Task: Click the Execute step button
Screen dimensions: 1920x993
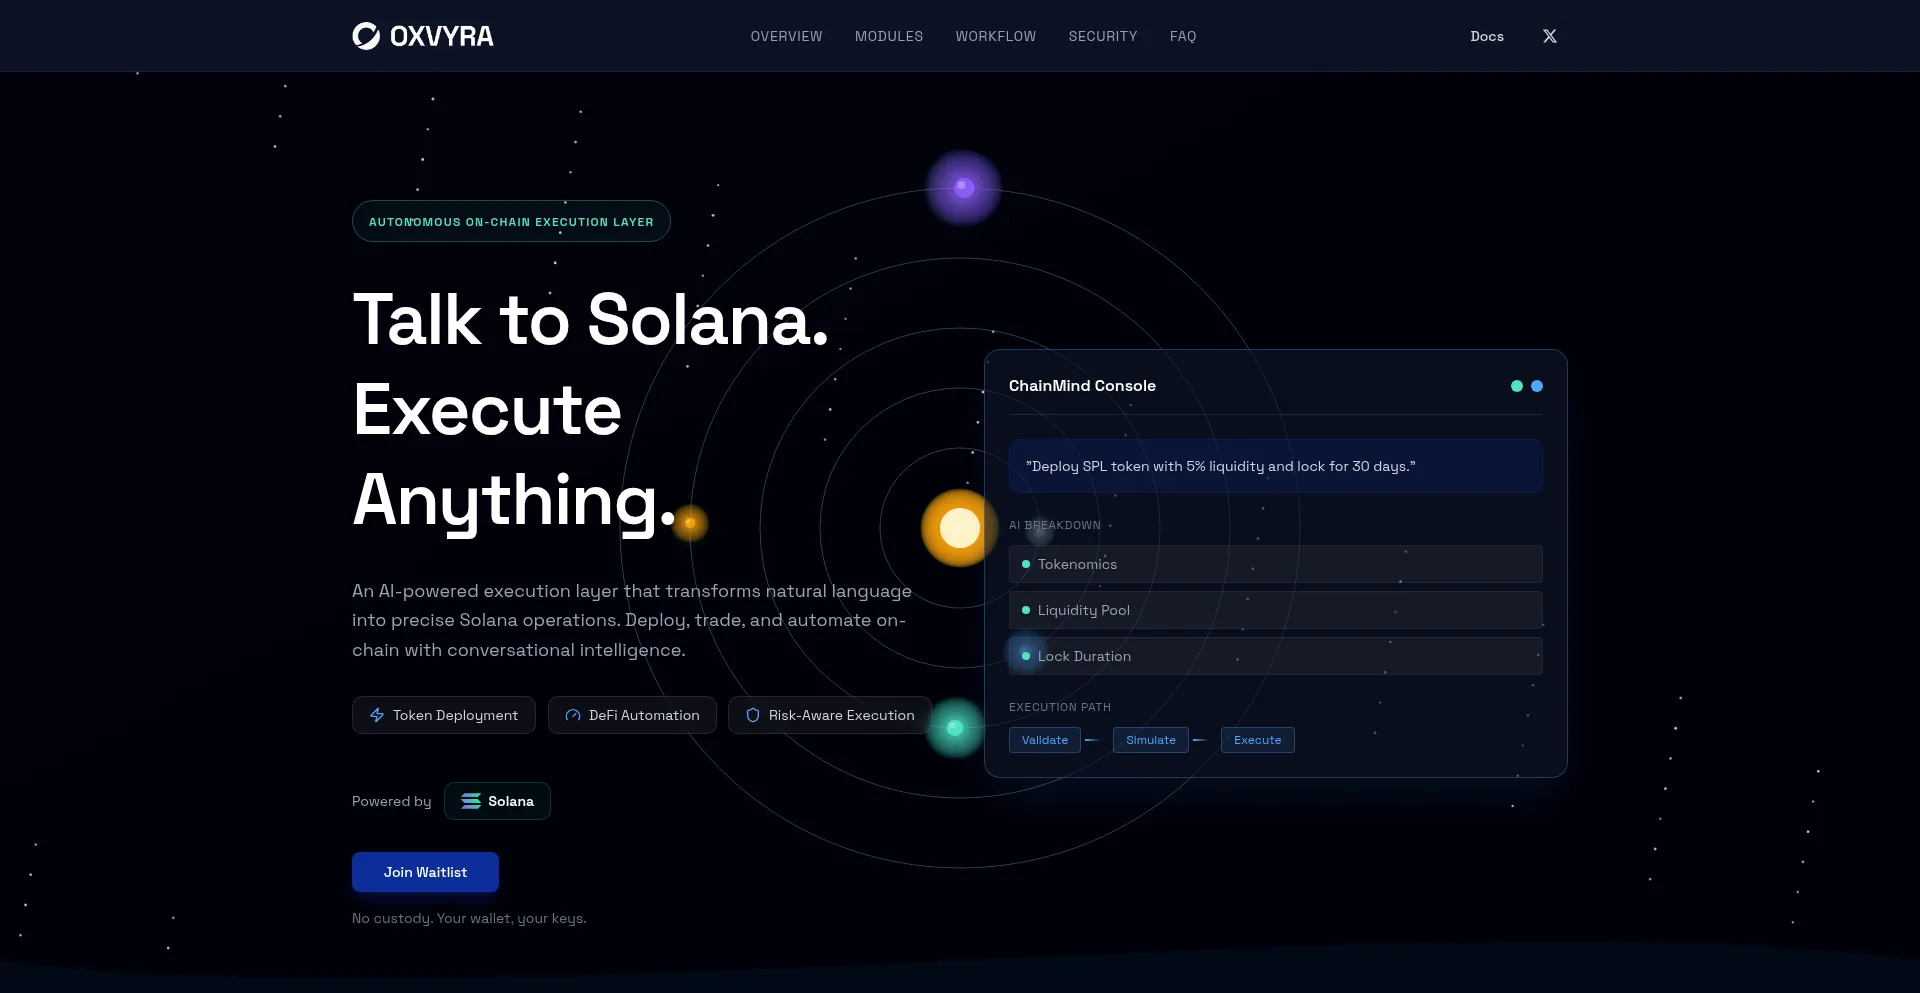Action: 1257,740
